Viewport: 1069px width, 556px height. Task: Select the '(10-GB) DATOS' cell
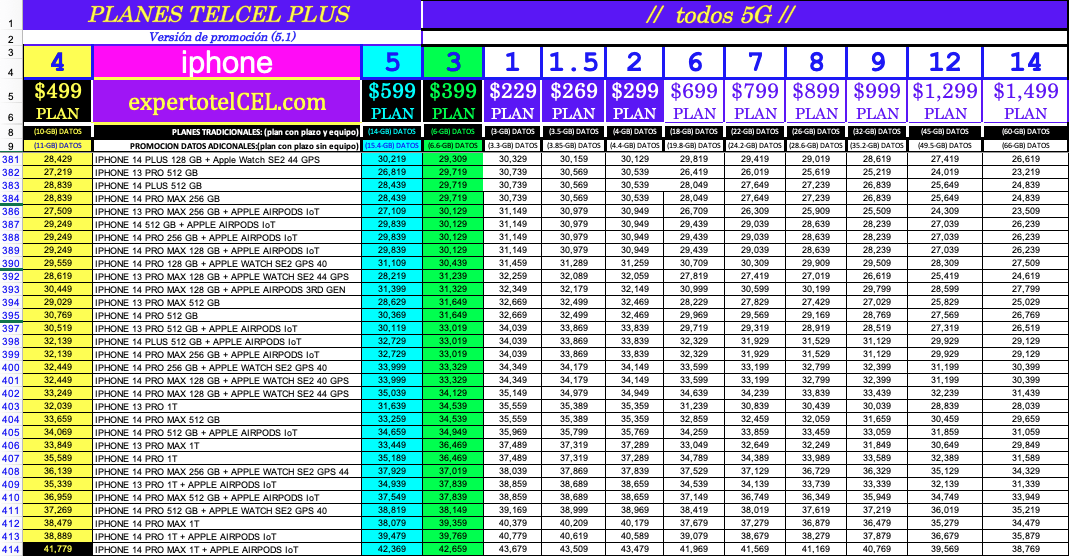57,132
